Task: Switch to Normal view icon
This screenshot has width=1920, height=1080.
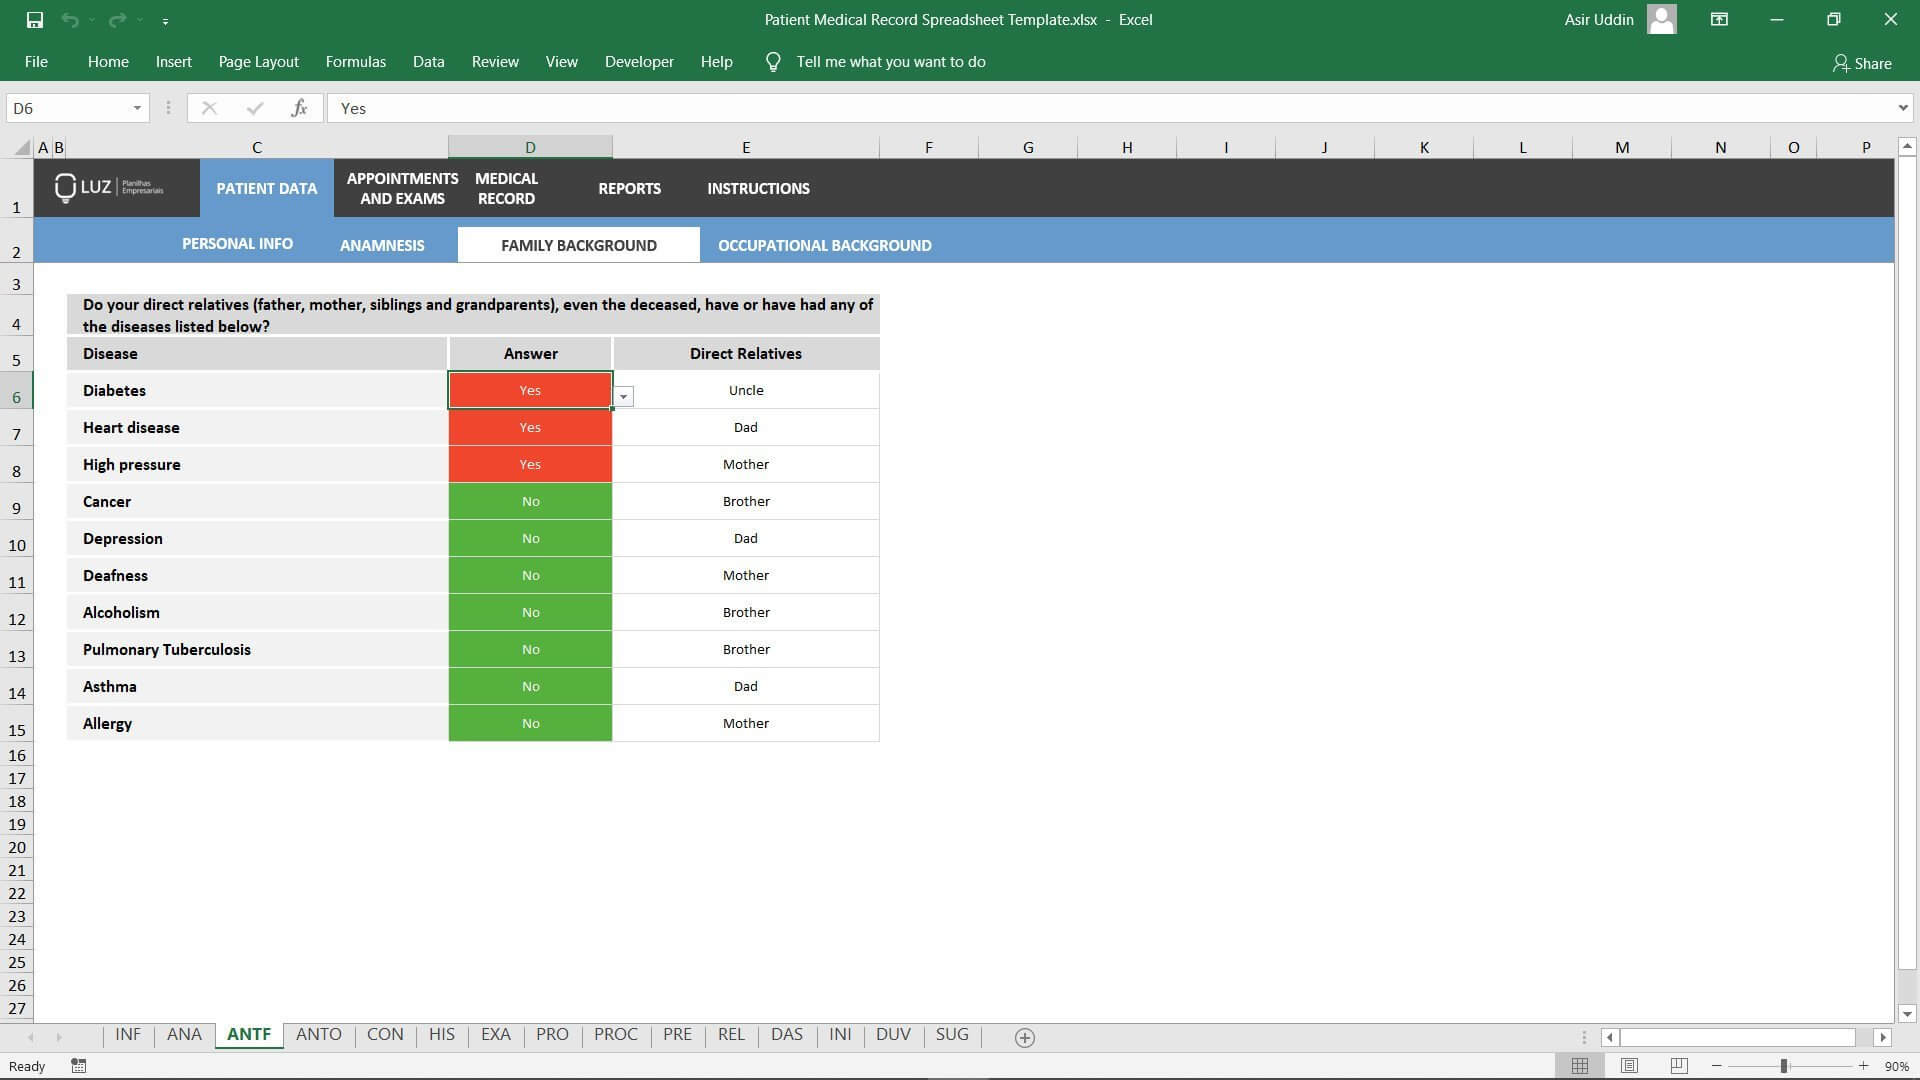Action: tap(1580, 1066)
